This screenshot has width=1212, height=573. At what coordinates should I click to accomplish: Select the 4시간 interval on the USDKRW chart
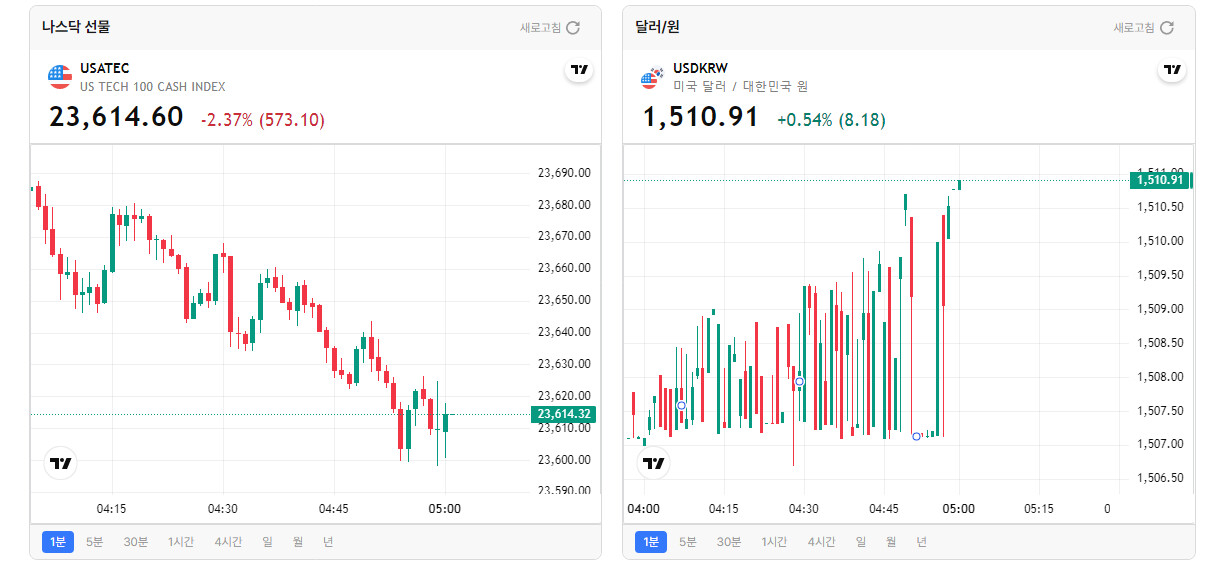pyautogui.click(x=821, y=542)
